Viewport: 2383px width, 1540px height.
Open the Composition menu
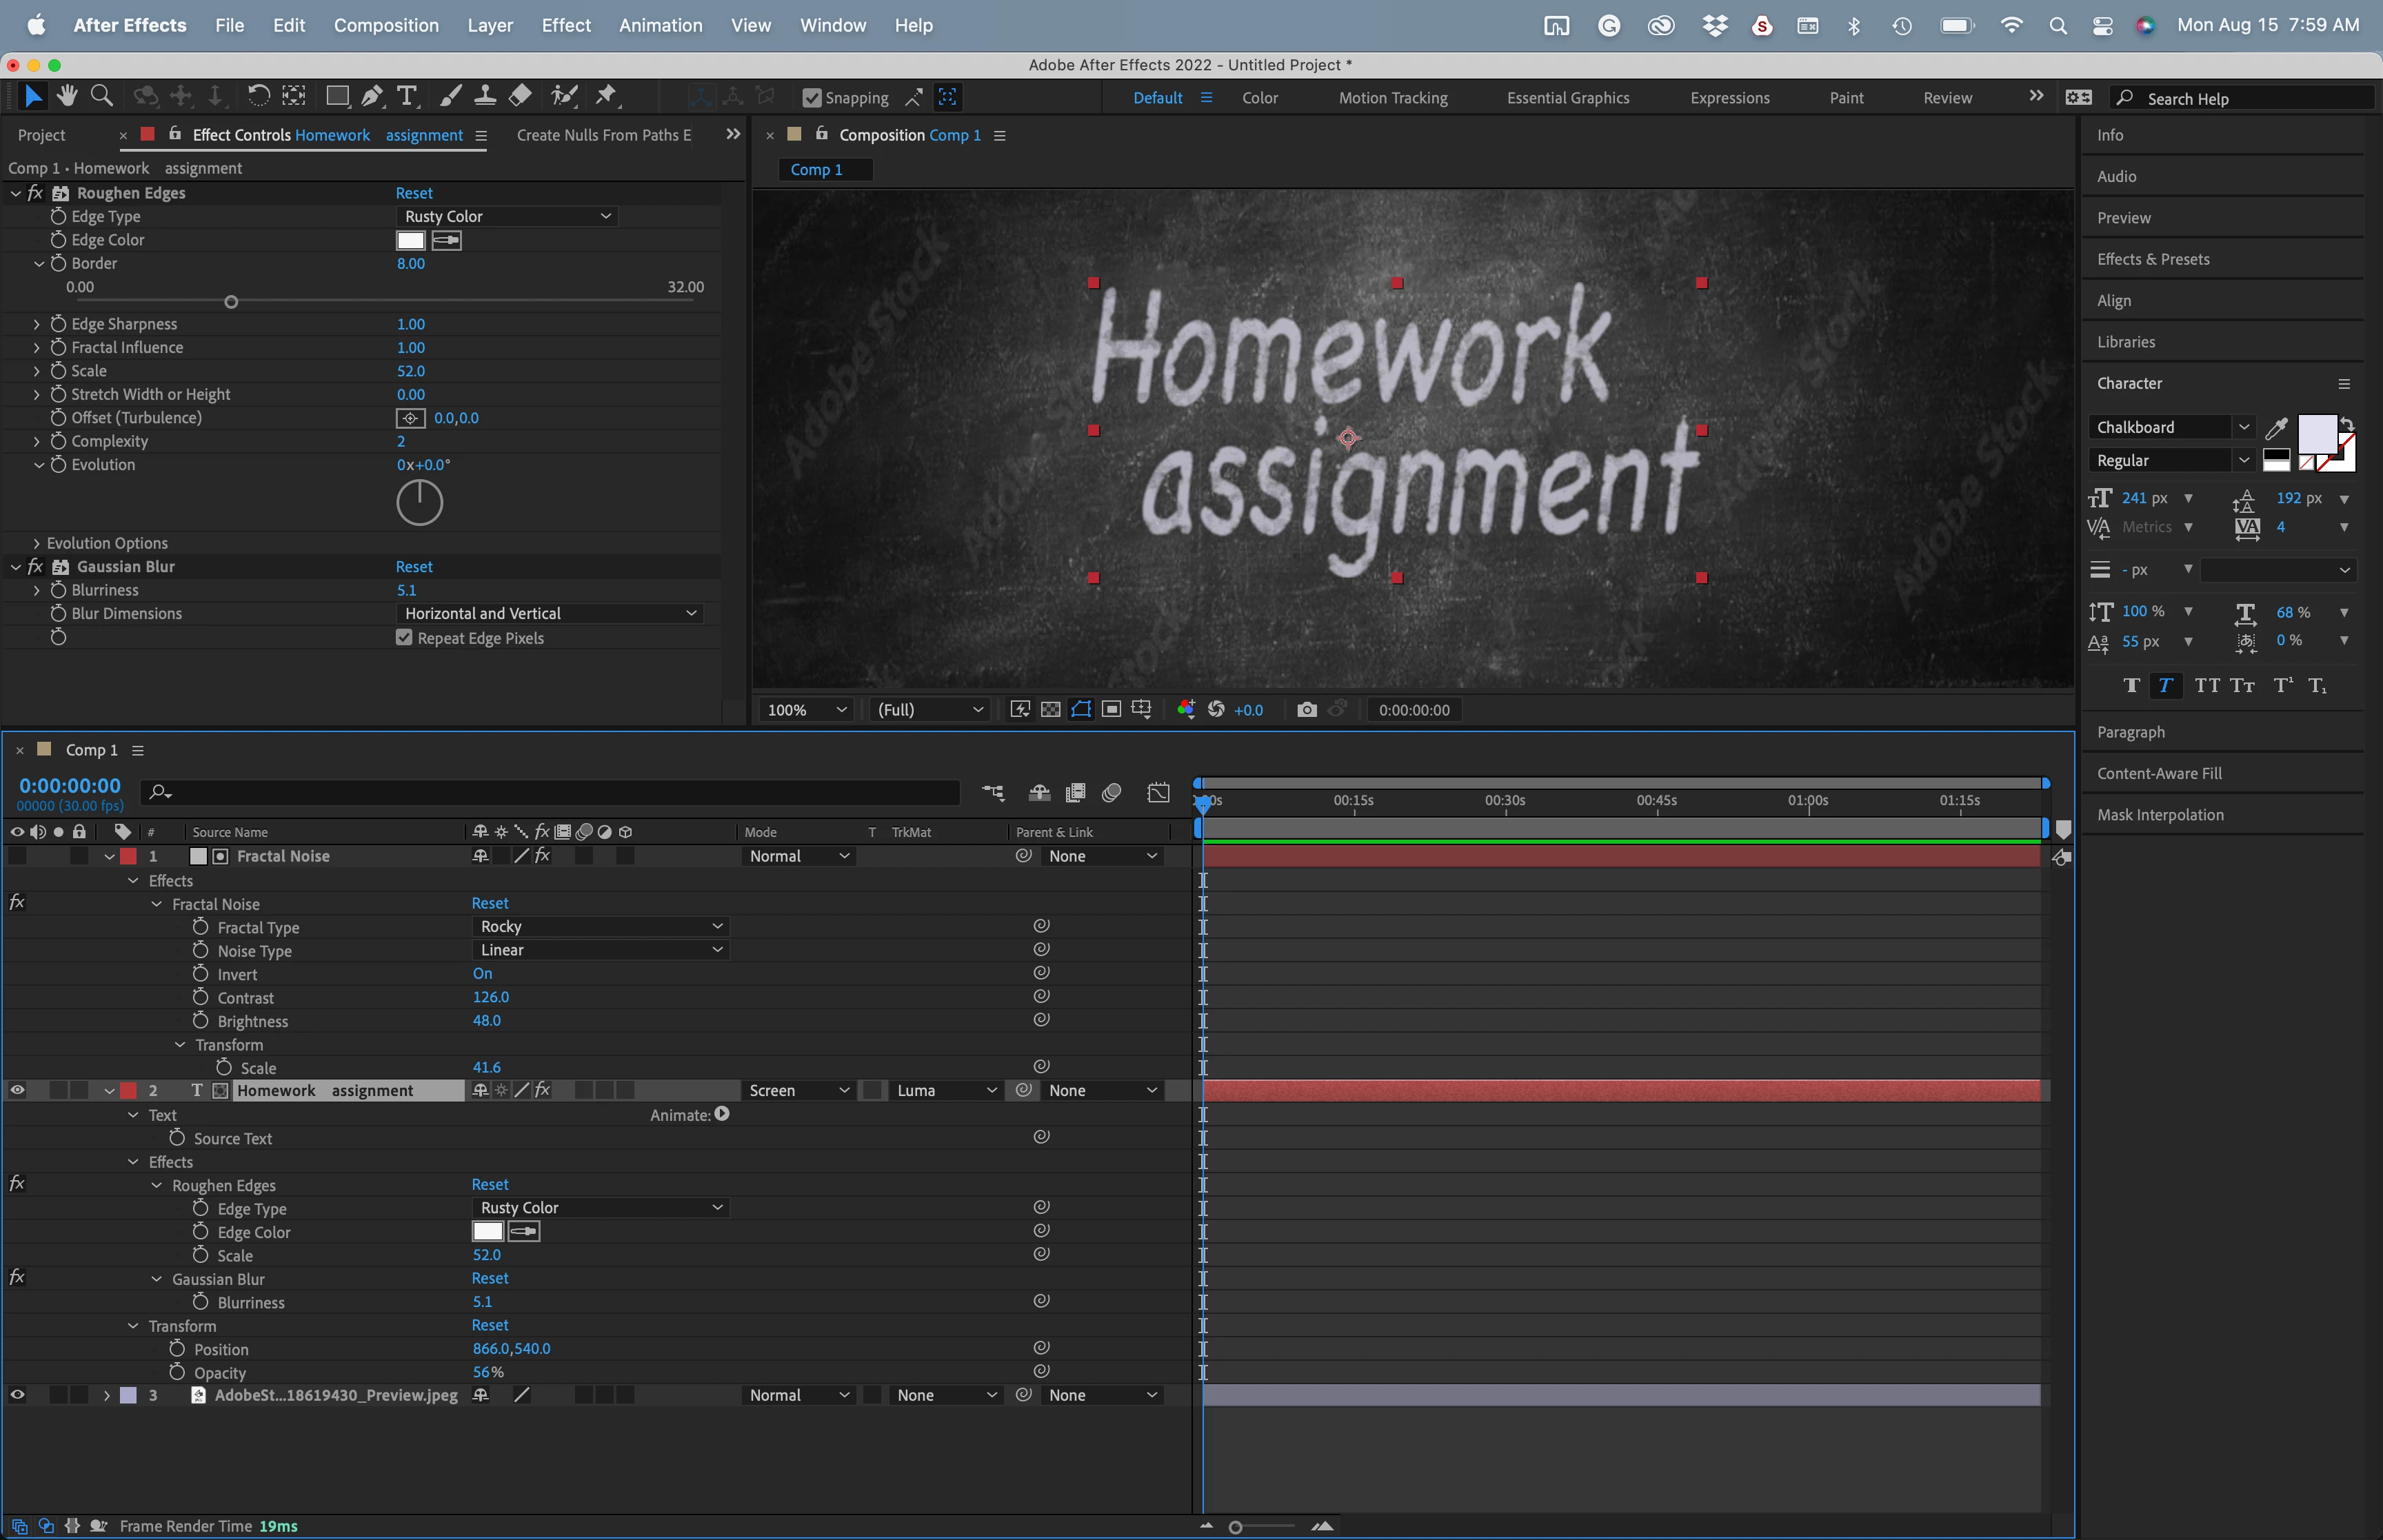coord(386,25)
